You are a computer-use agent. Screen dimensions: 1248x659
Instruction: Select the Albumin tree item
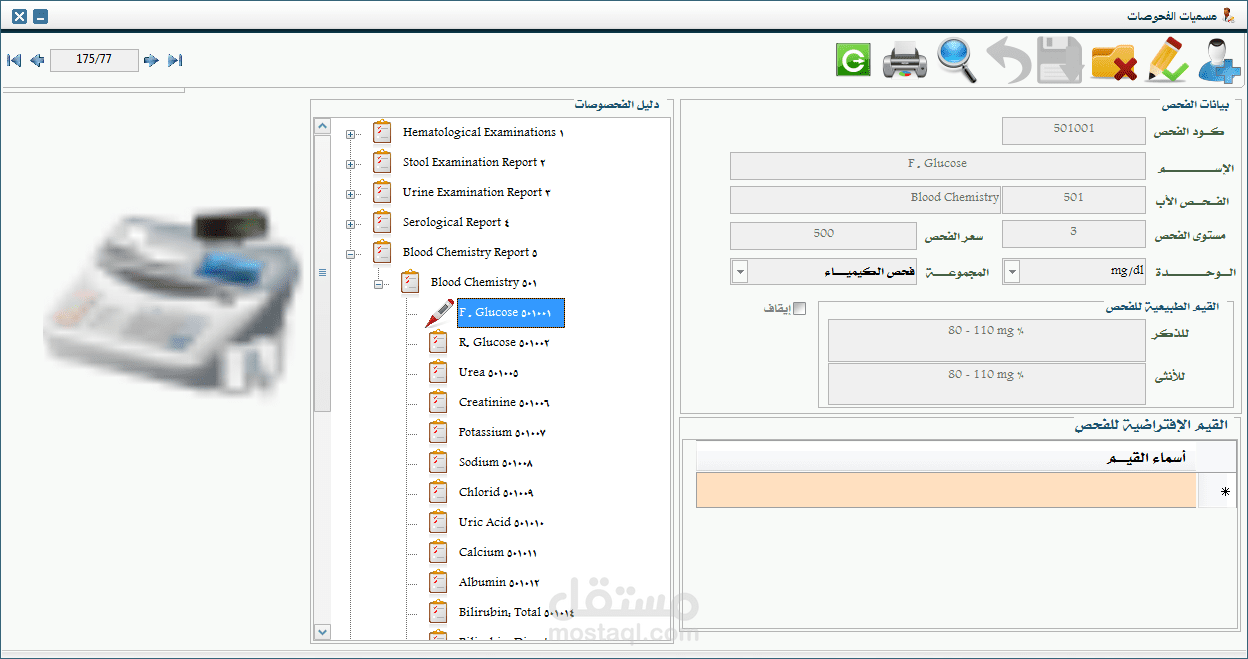pos(499,582)
